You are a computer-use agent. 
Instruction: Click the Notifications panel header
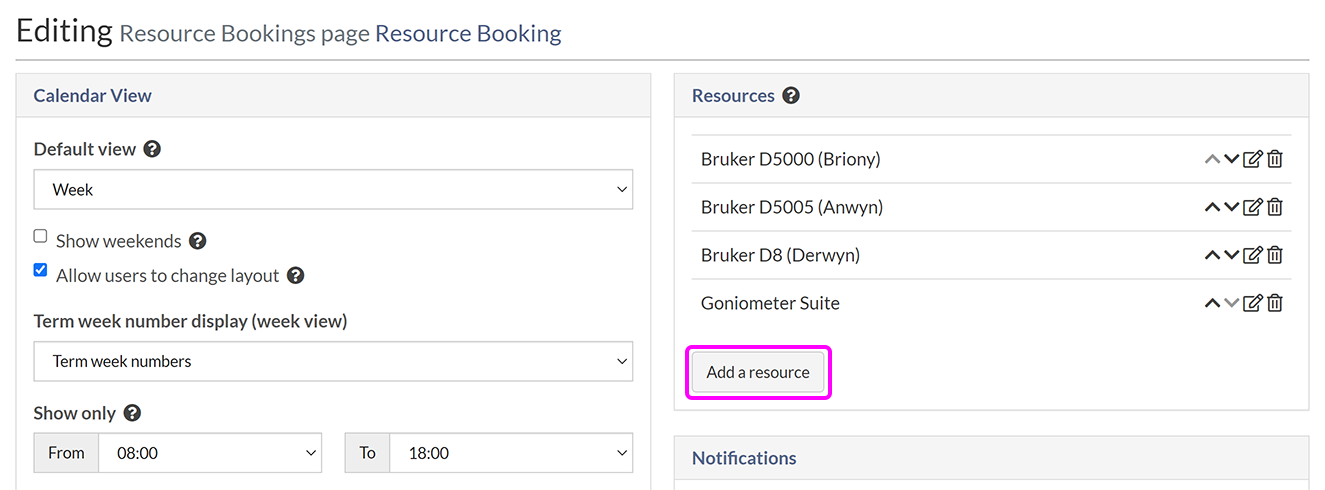tap(744, 458)
